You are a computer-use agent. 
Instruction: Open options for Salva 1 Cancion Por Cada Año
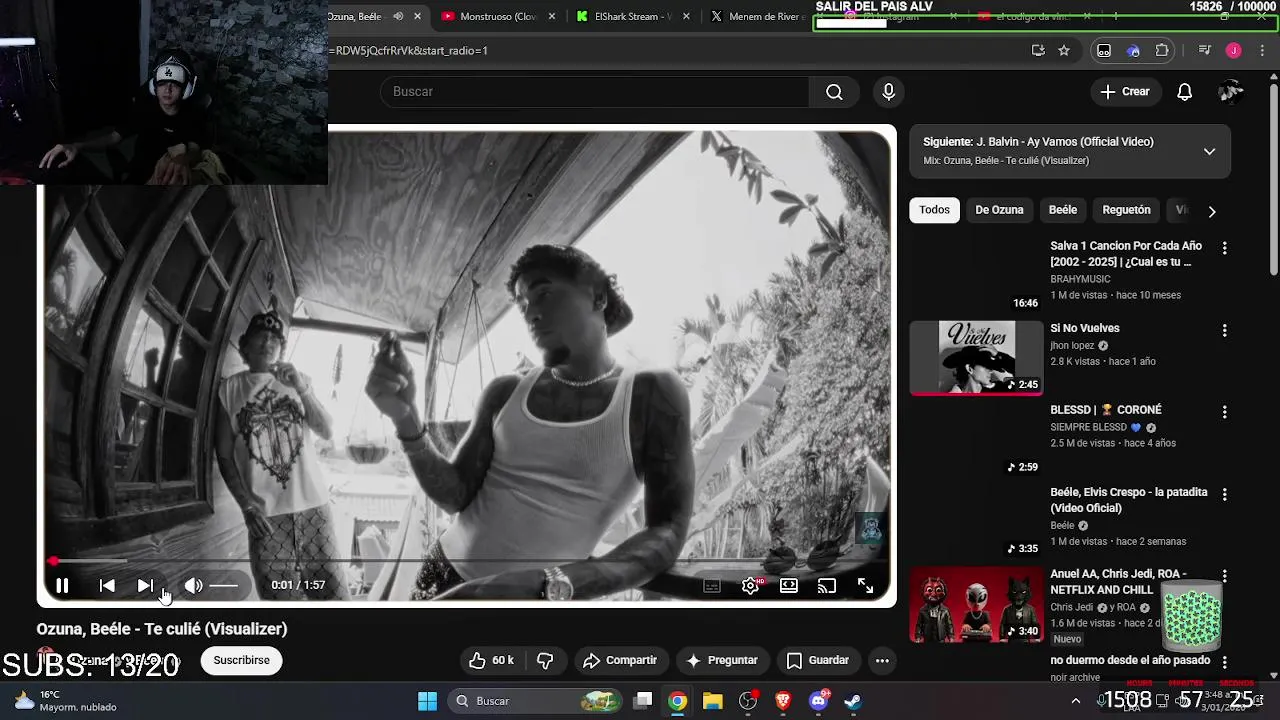(1224, 248)
